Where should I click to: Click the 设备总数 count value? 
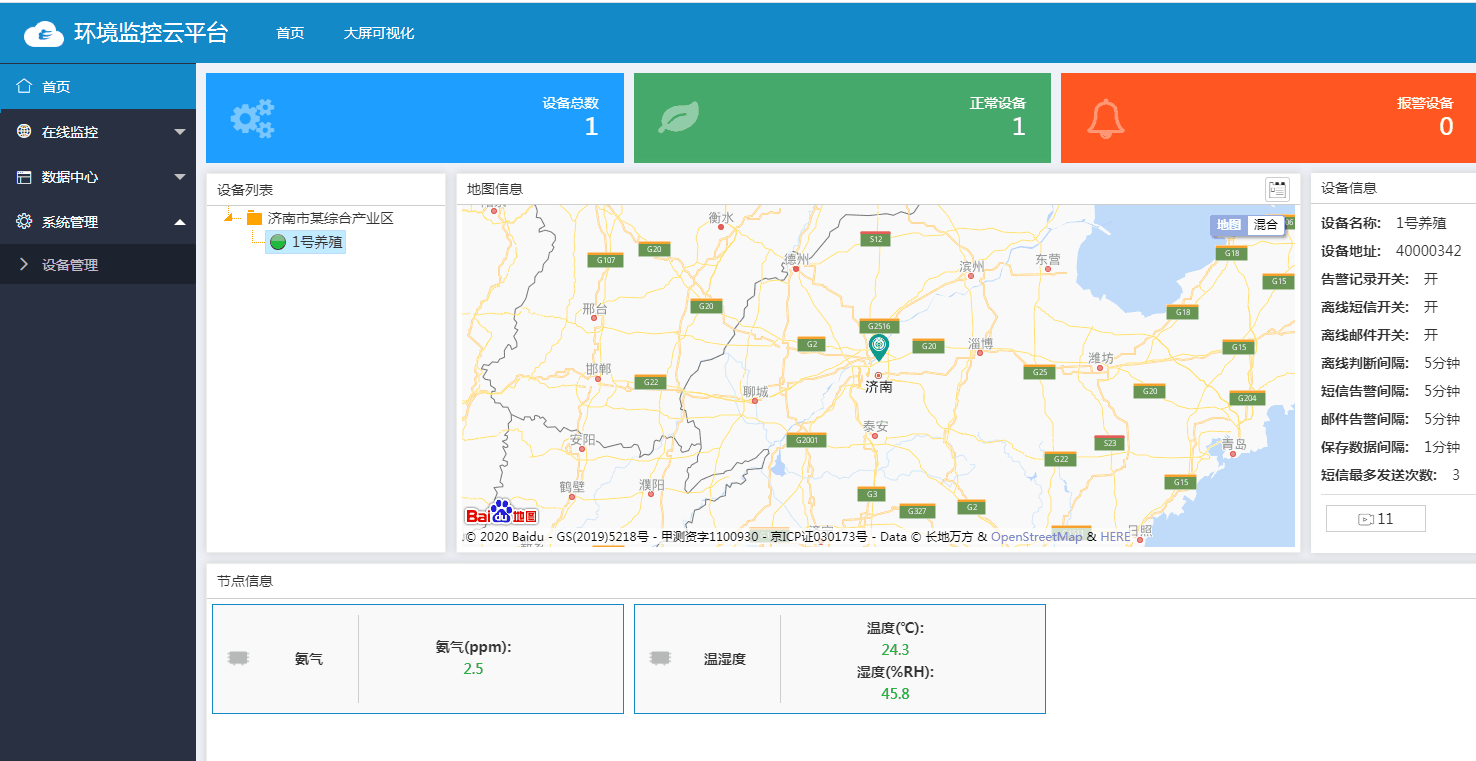point(591,127)
